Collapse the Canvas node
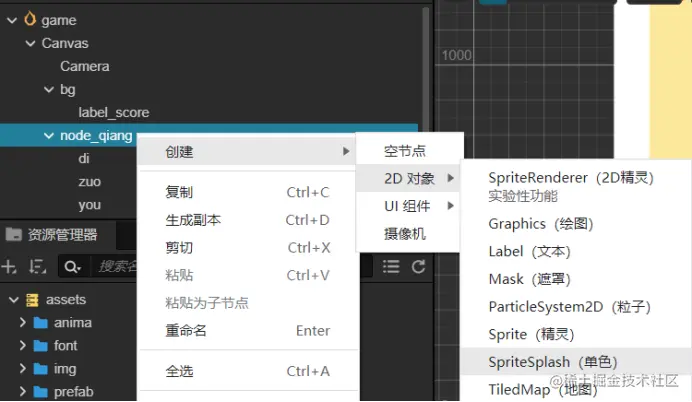 pyautogui.click(x=30, y=43)
